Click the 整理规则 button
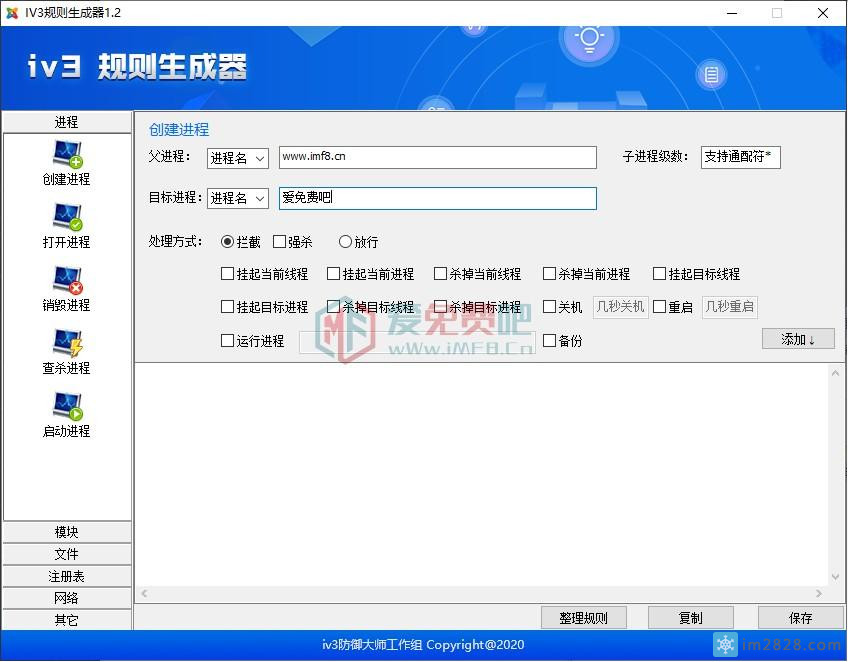848x662 pixels. pos(584,617)
